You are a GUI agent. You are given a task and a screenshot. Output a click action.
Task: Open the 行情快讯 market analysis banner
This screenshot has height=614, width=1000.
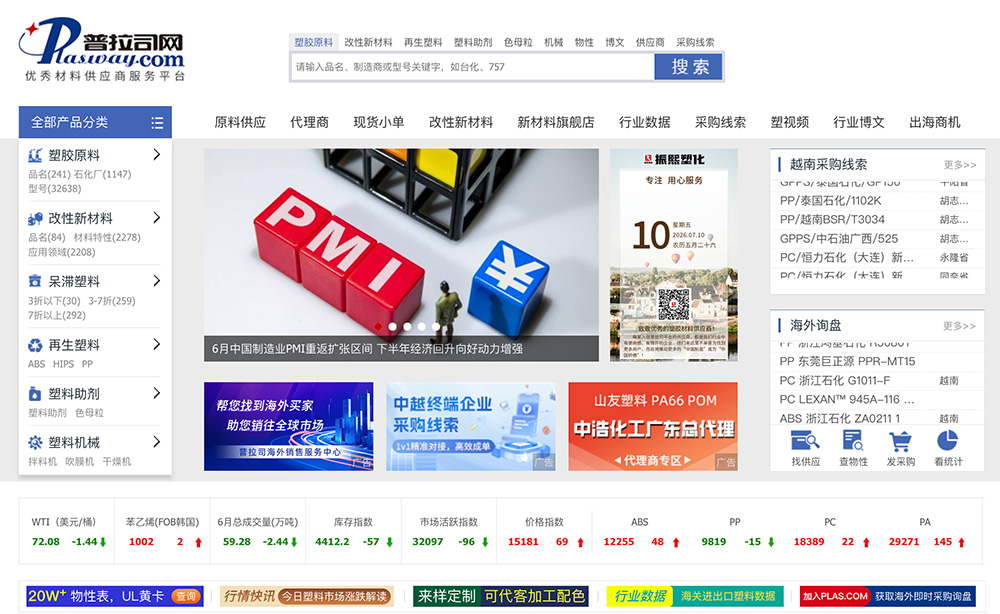point(307,597)
